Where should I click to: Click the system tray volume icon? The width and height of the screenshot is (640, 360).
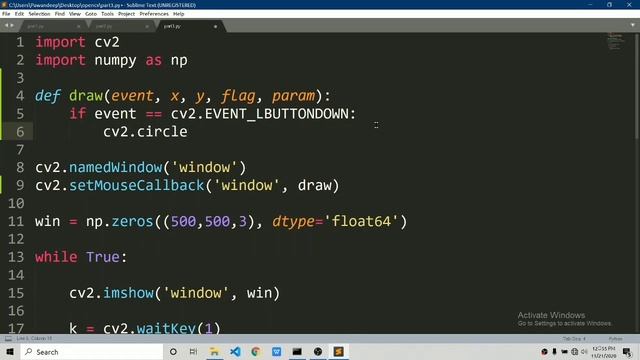coord(584,352)
